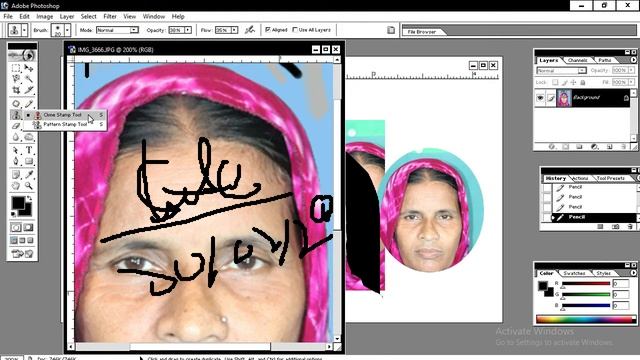Image resolution: width=640 pixels, height=360 pixels.
Task: Select the Lasso tool
Action: (x=16, y=78)
